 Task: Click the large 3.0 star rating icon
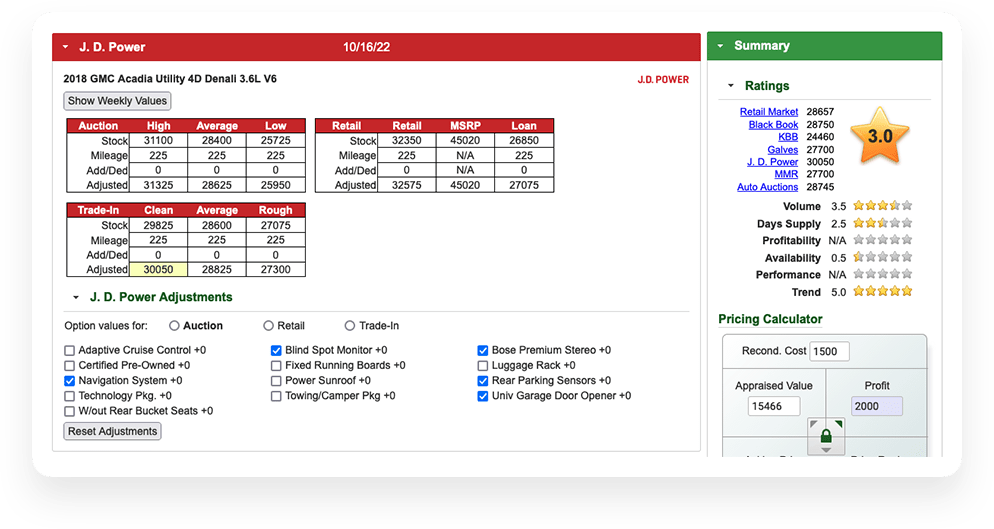click(880, 136)
